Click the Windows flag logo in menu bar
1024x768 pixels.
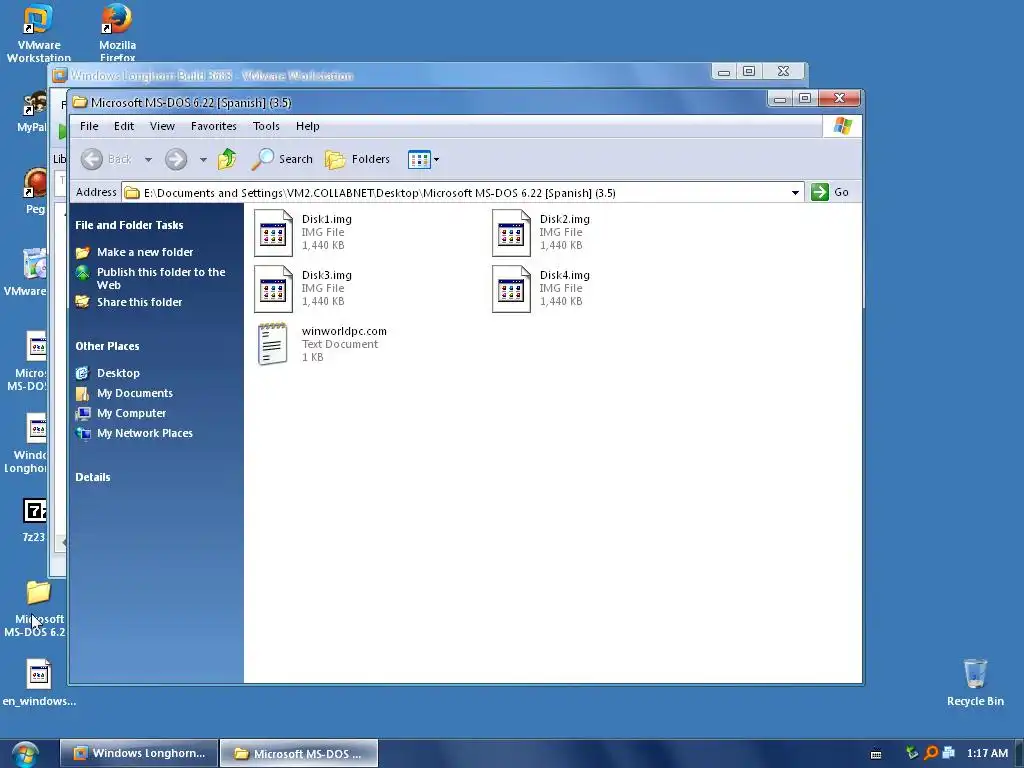coord(842,126)
